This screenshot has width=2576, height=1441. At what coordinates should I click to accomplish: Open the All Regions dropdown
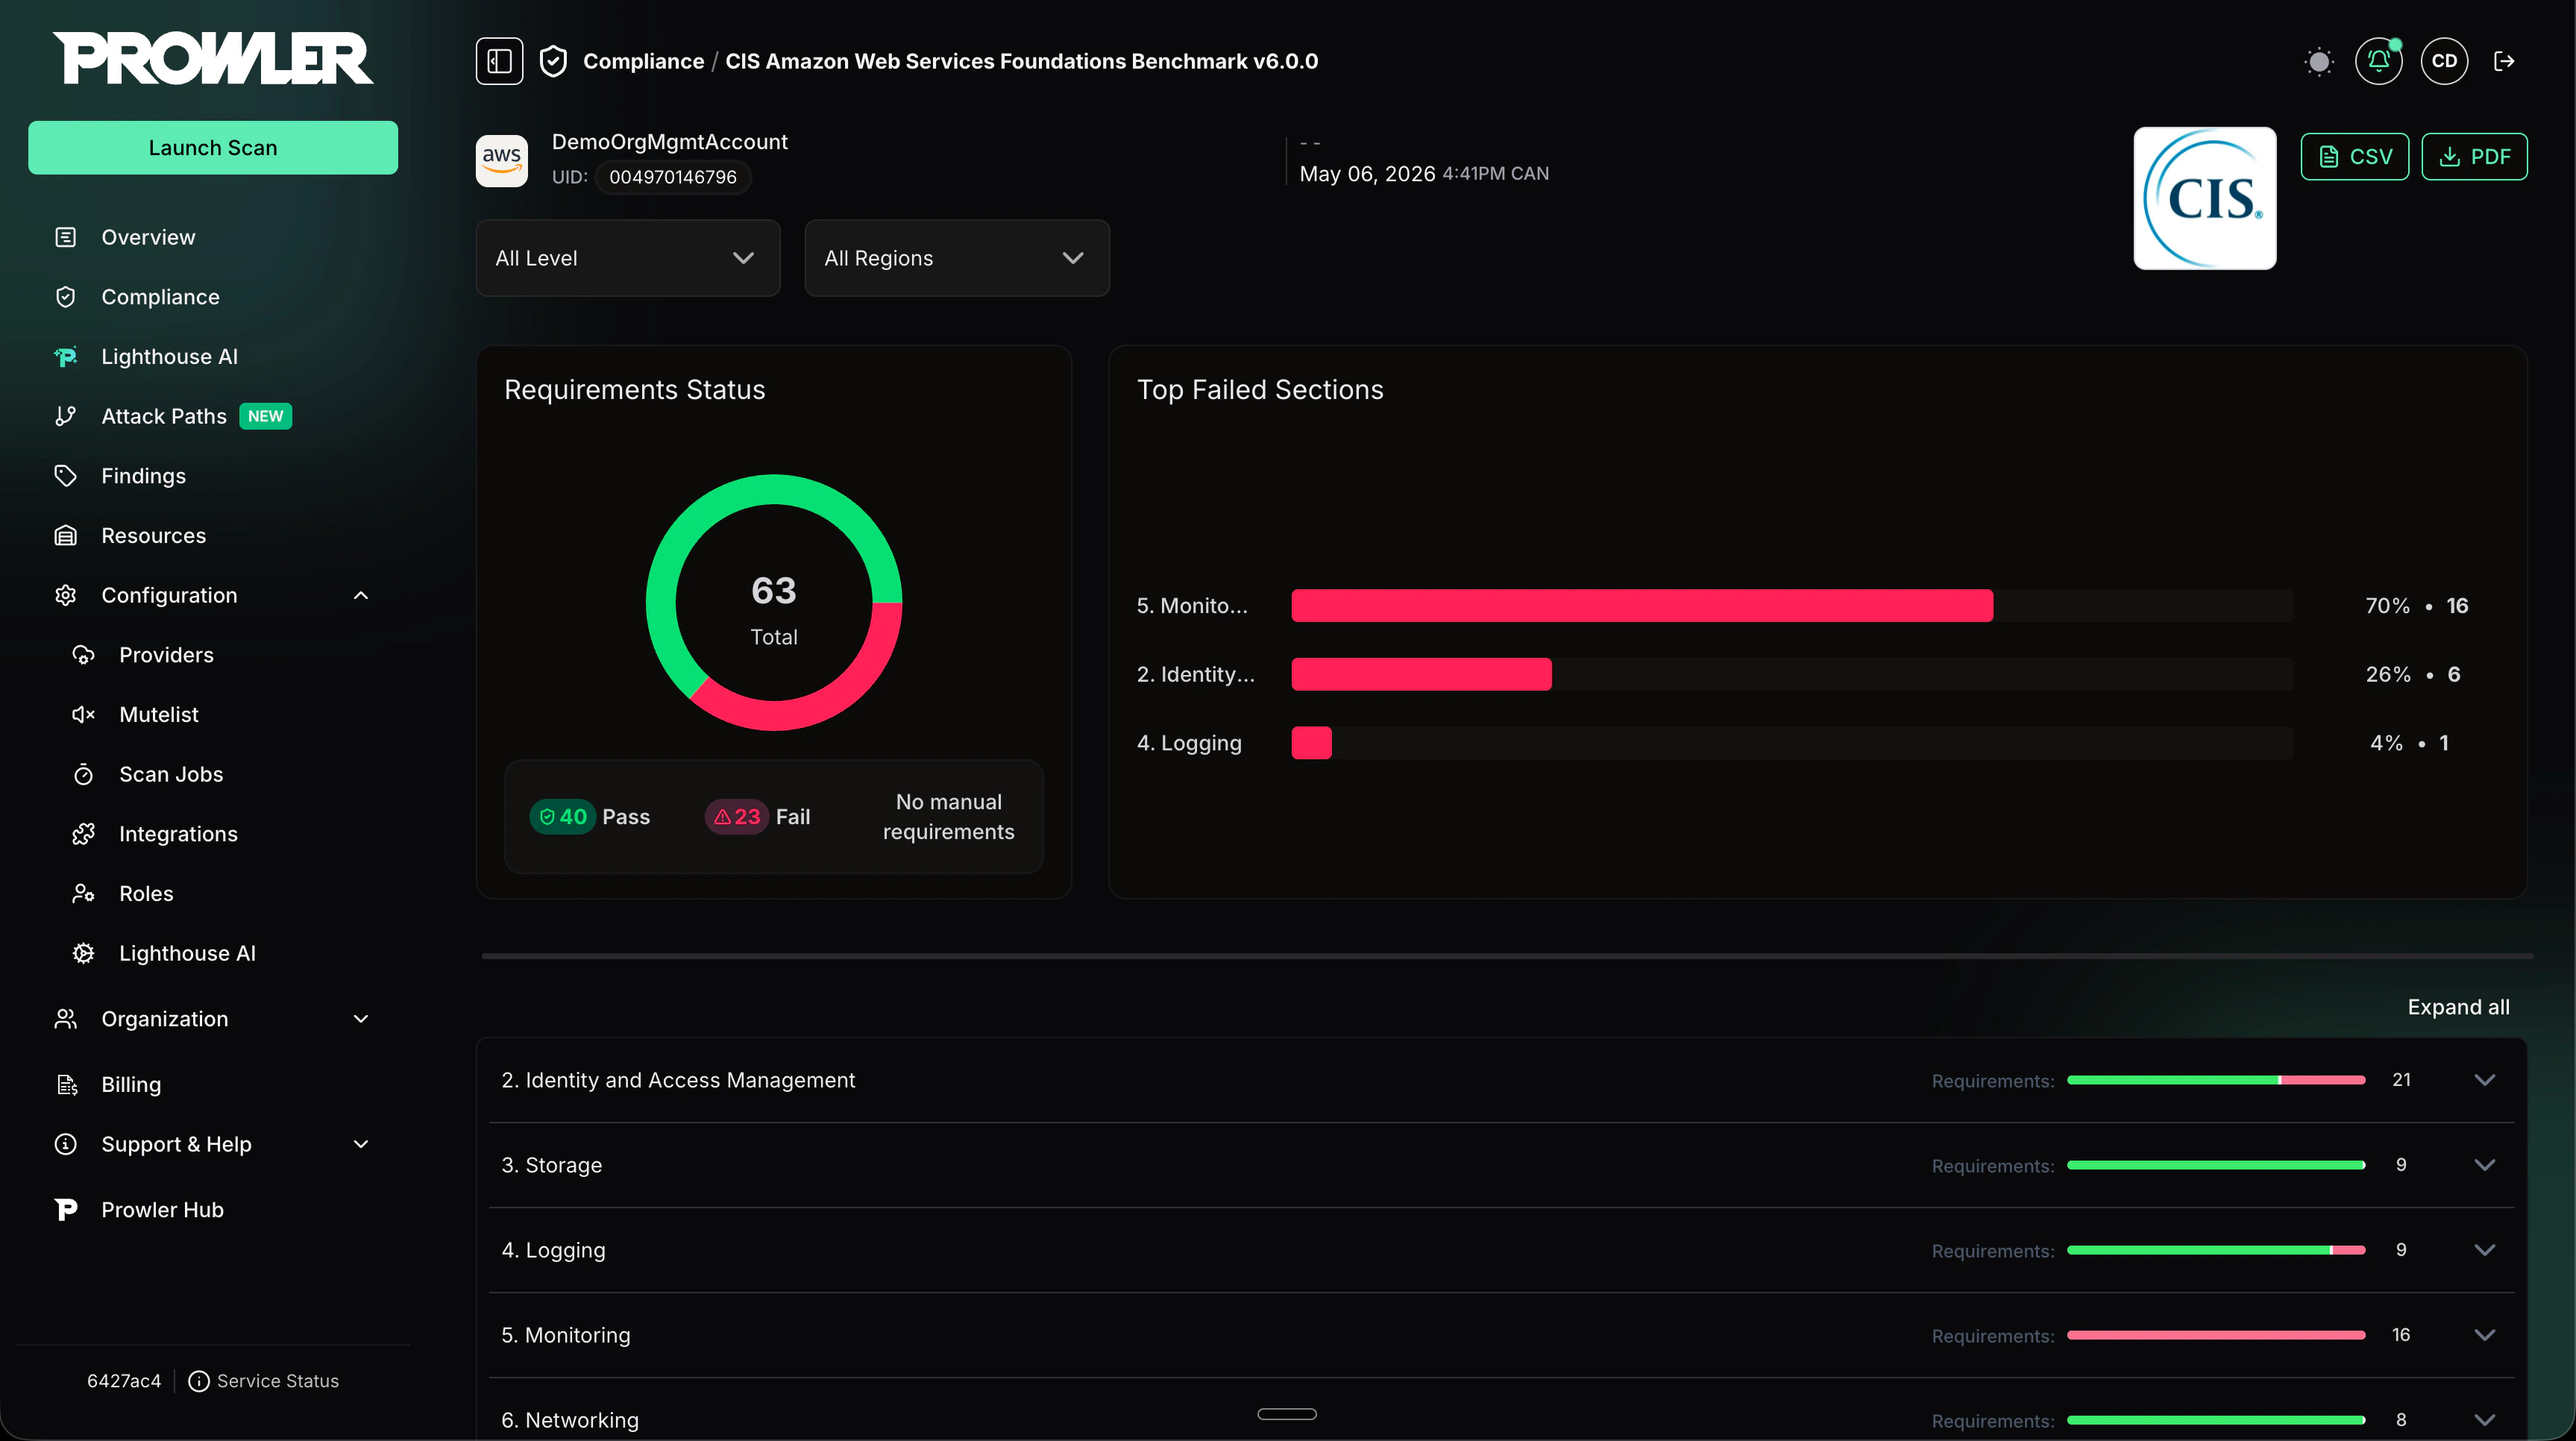pyautogui.click(x=957, y=258)
